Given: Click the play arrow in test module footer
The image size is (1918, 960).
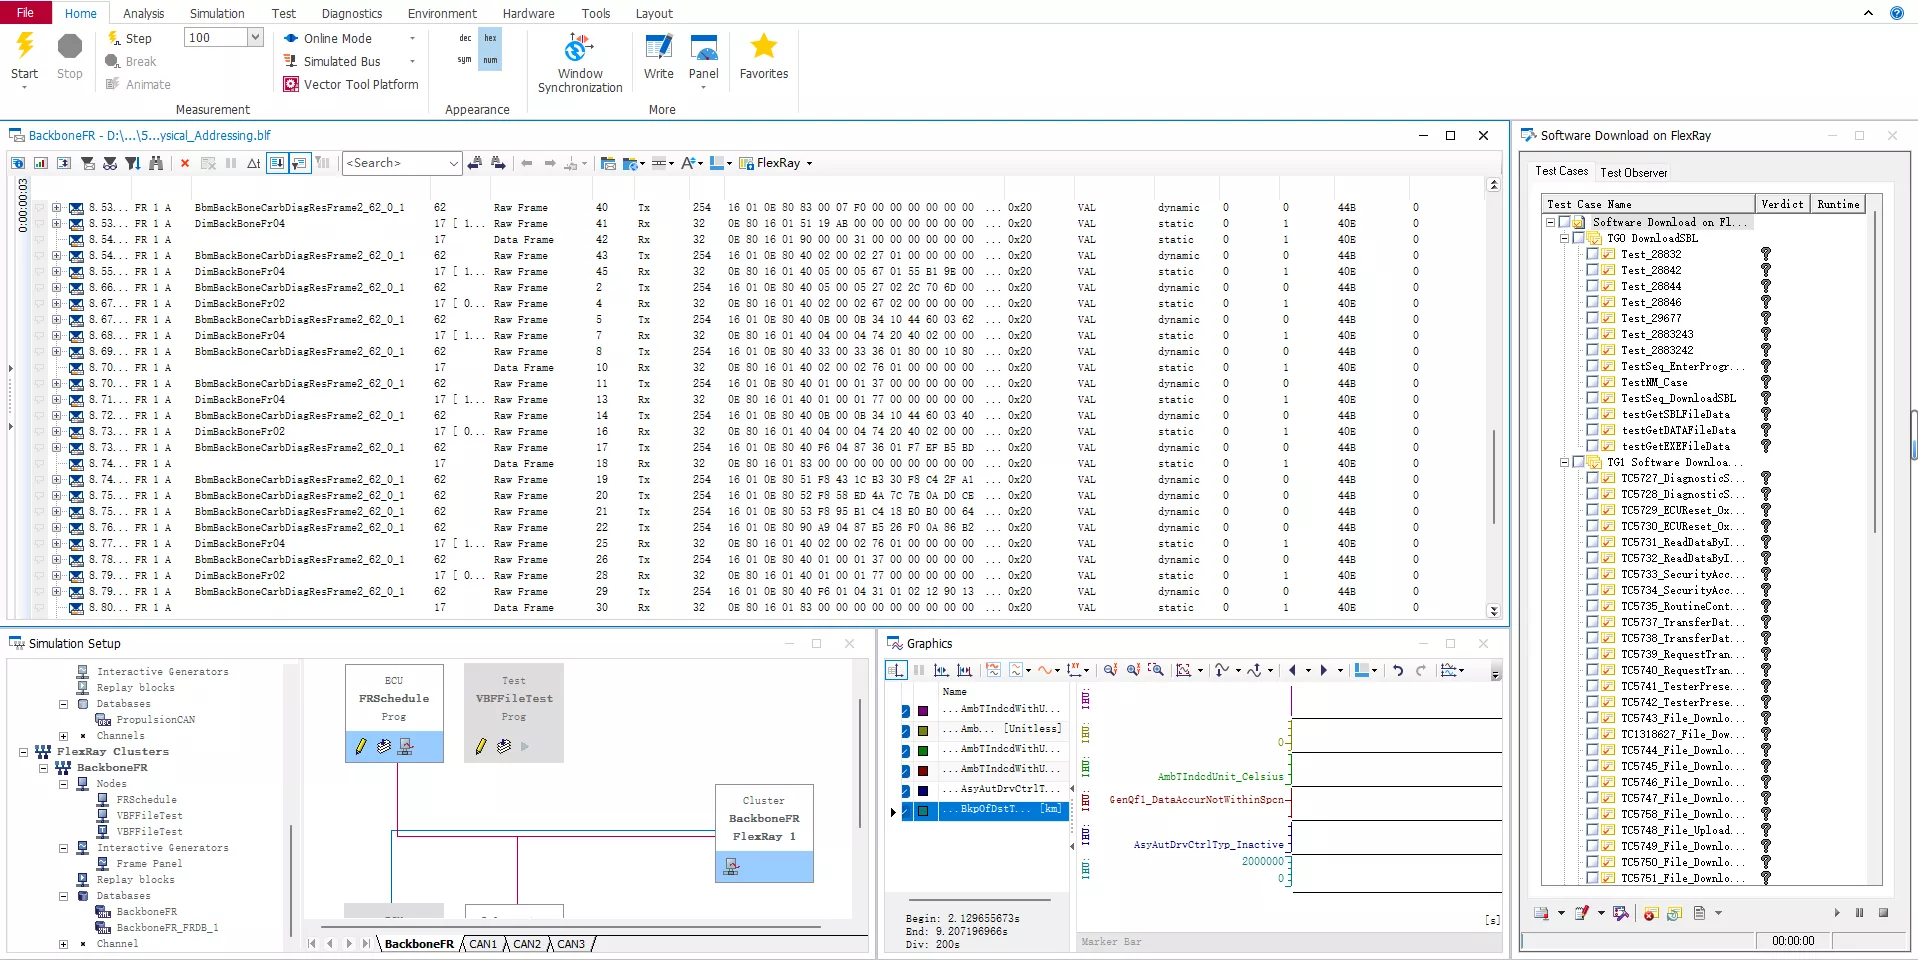Looking at the screenshot, I should pyautogui.click(x=1837, y=912).
